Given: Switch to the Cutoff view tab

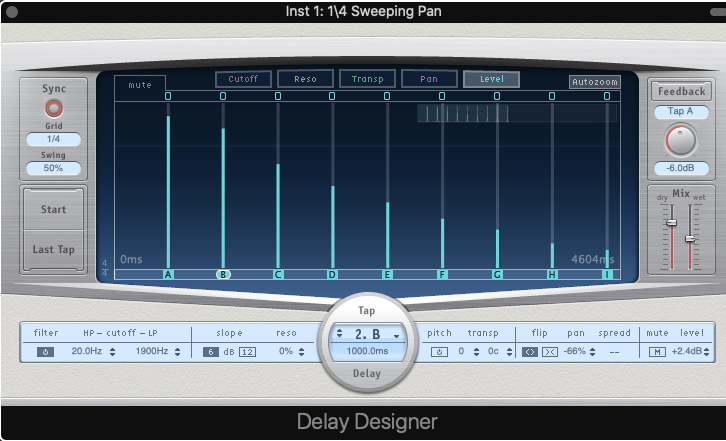Looking at the screenshot, I should point(243,79).
